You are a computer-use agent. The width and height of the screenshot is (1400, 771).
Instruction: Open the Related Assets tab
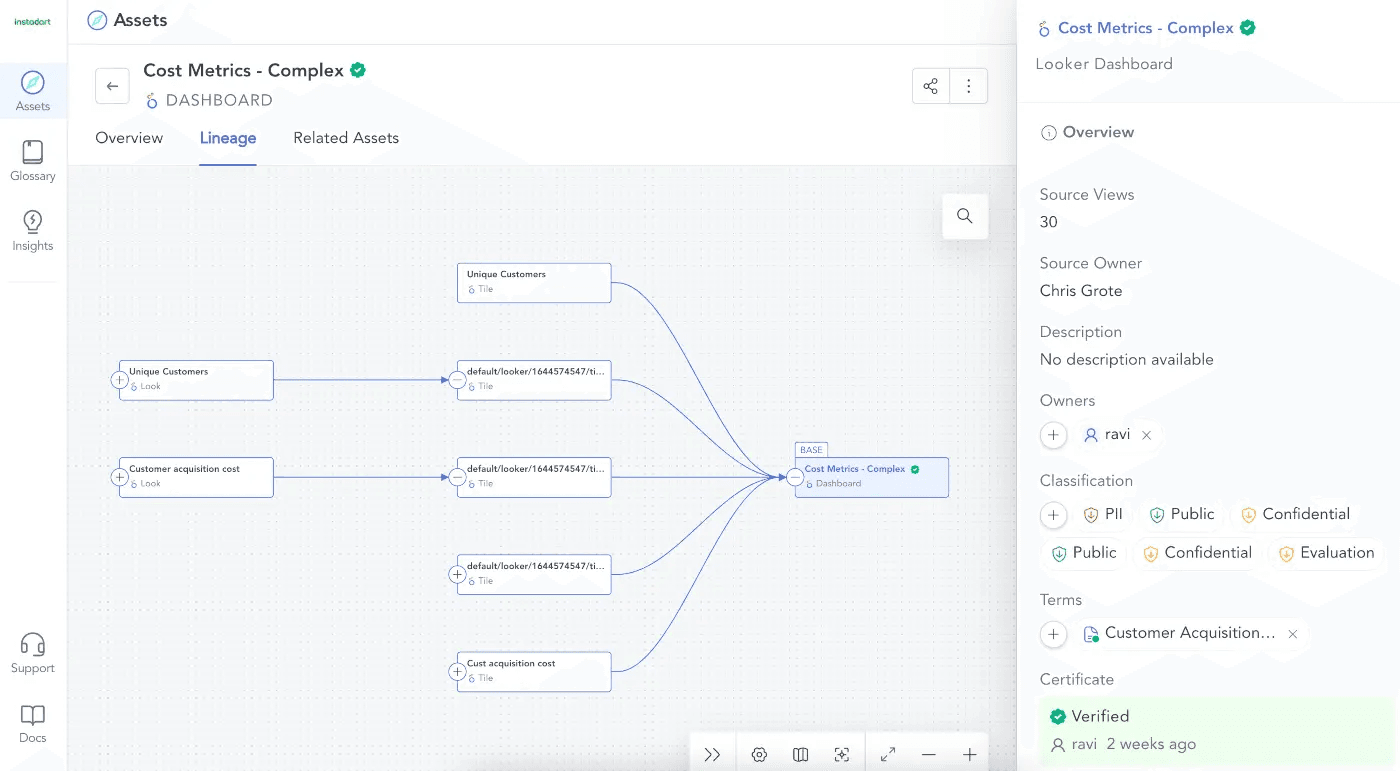coord(346,138)
